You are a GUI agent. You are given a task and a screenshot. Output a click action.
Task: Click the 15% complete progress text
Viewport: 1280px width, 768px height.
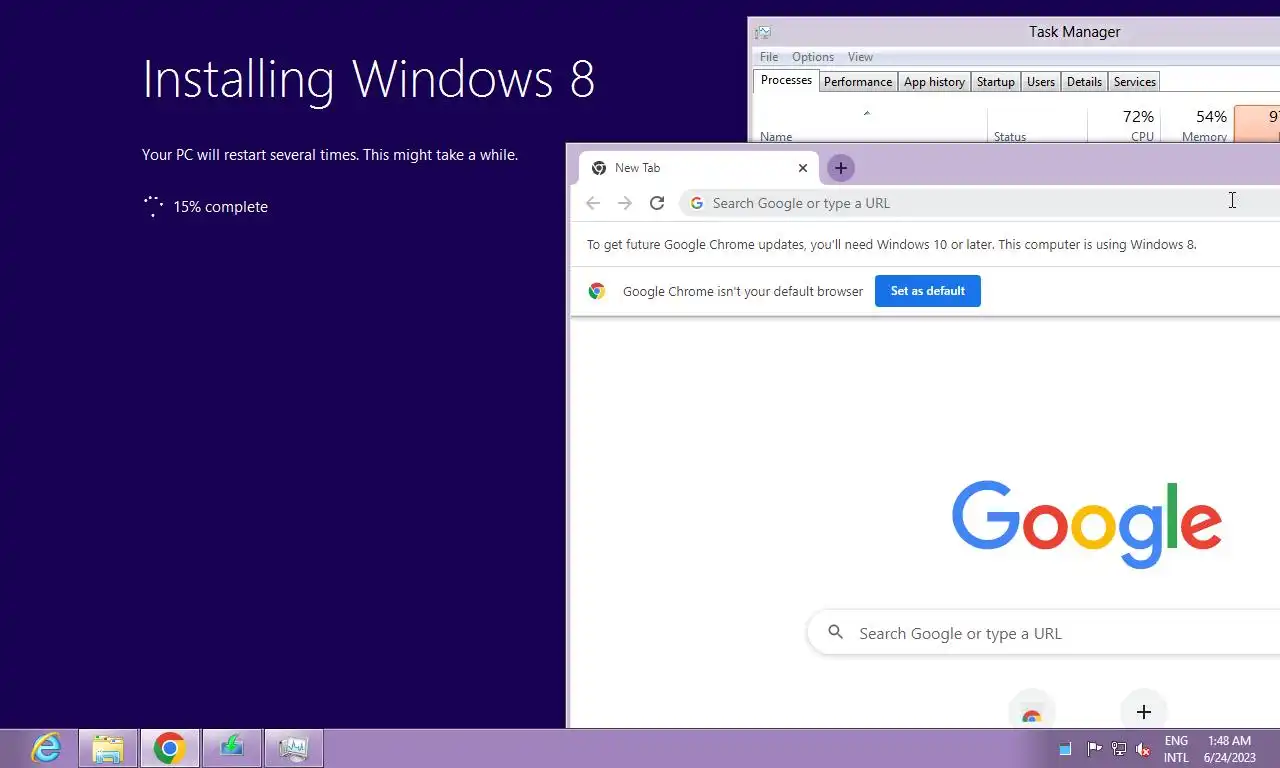coord(220,207)
